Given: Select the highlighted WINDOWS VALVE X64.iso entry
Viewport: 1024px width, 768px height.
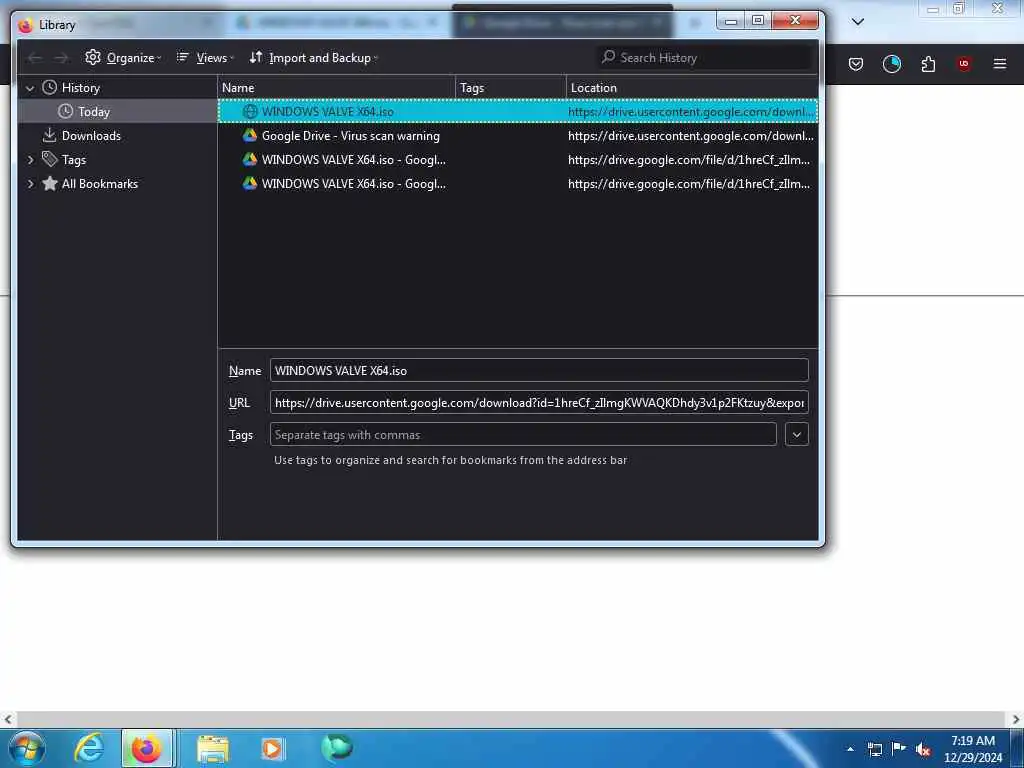Looking at the screenshot, I should [518, 112].
